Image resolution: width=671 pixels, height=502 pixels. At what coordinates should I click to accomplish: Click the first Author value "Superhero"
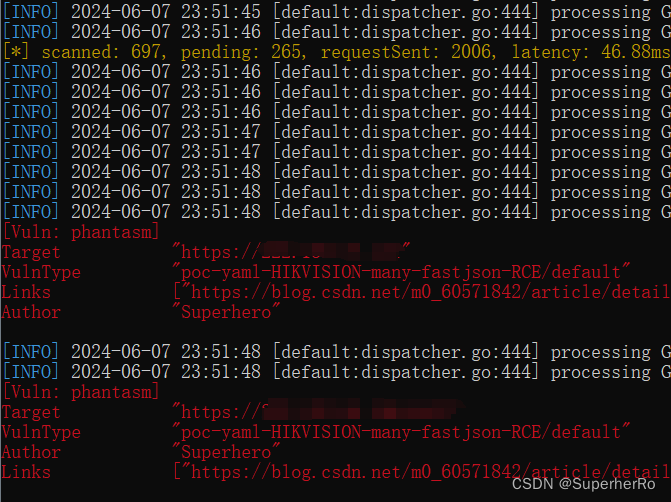click(226, 312)
